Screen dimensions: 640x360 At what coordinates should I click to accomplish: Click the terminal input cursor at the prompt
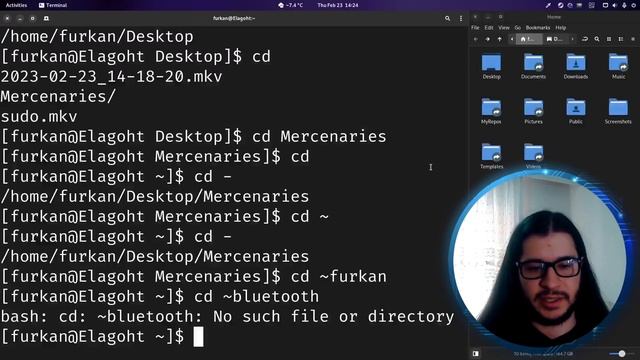click(198, 337)
